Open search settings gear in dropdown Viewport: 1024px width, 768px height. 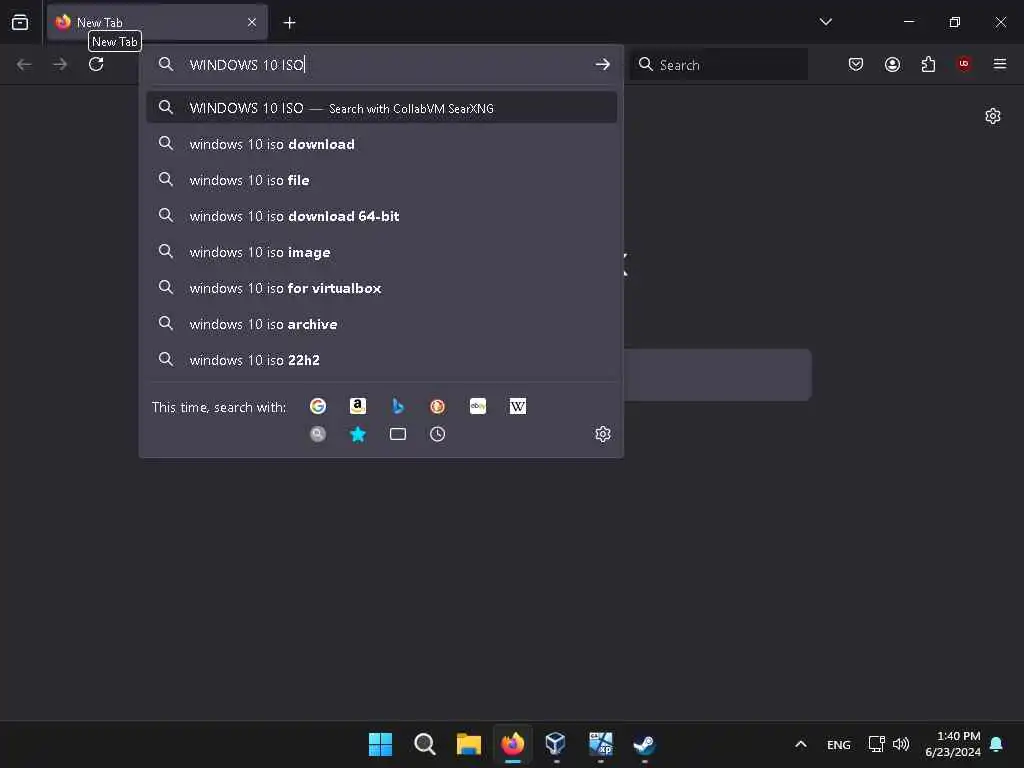point(602,434)
